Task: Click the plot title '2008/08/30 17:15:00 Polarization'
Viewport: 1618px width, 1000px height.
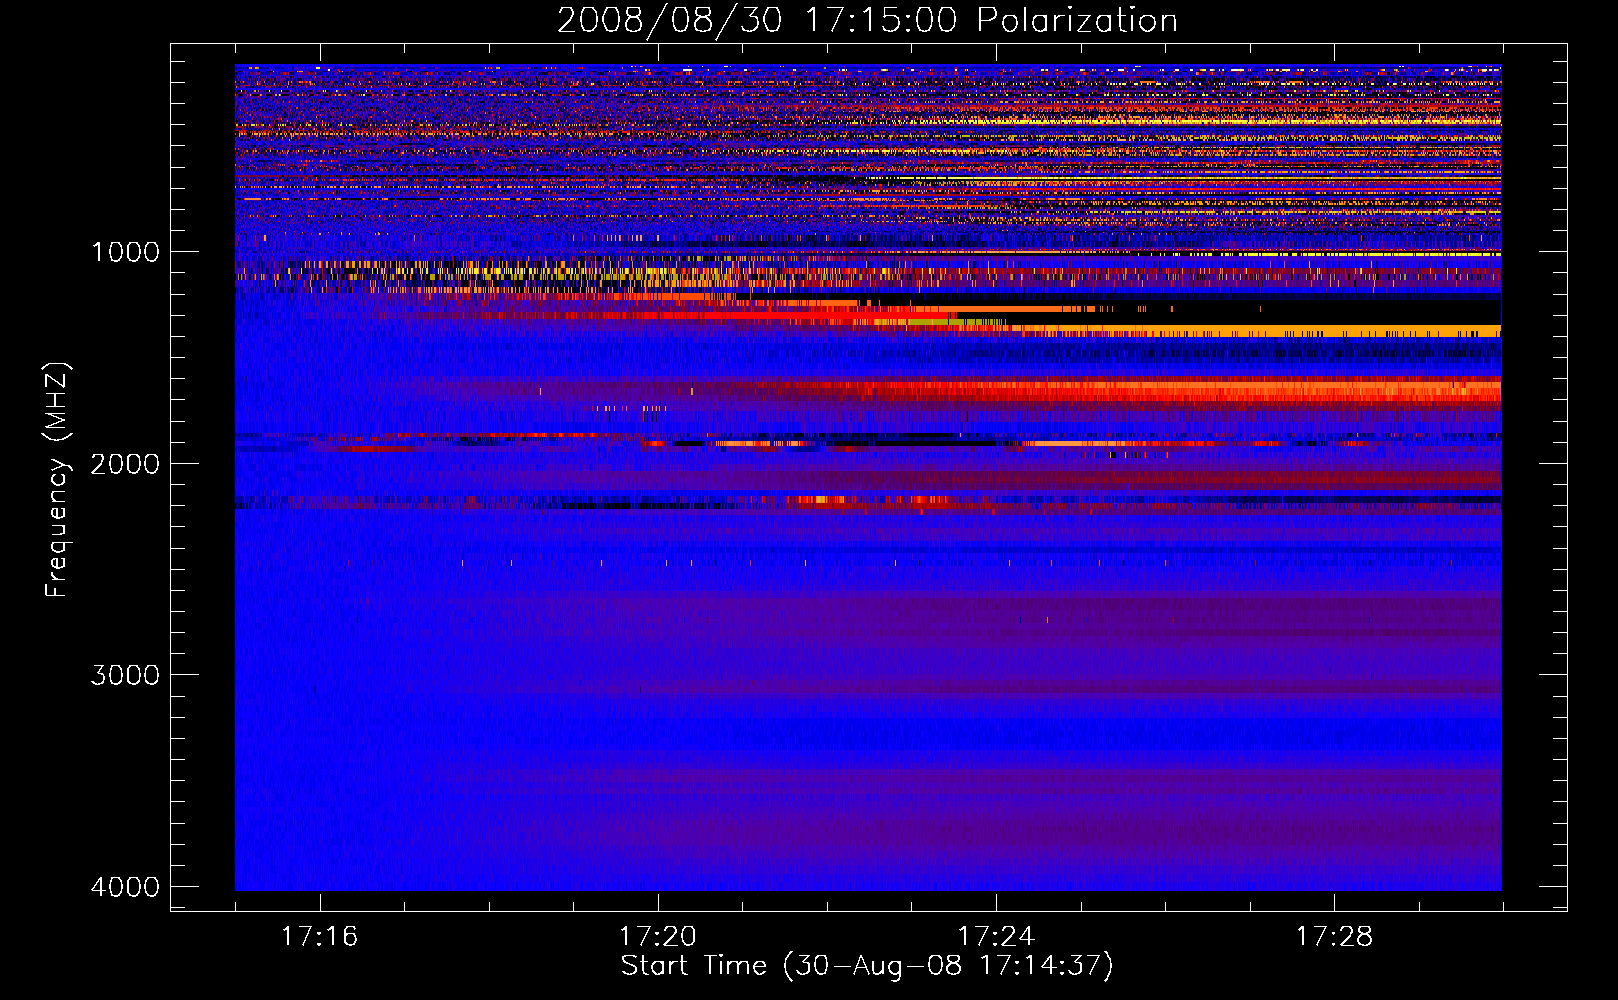Action: (867, 20)
